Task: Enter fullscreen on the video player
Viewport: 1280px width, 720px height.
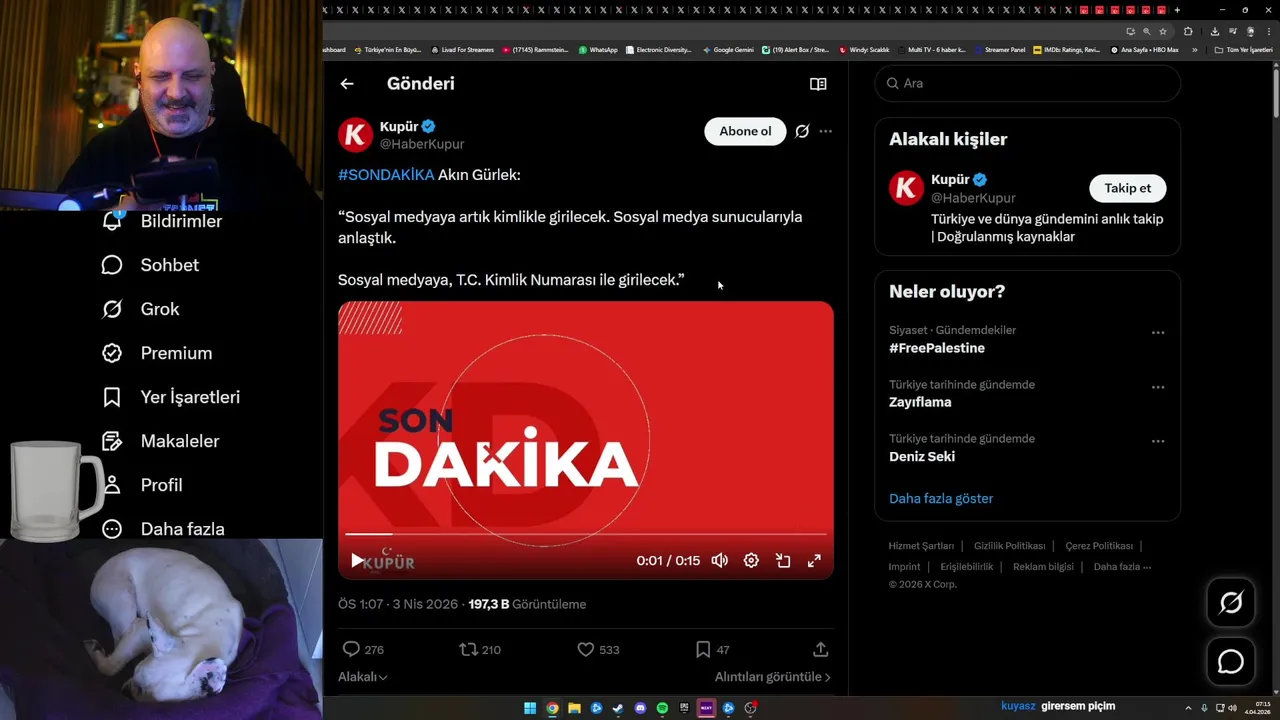Action: (814, 561)
